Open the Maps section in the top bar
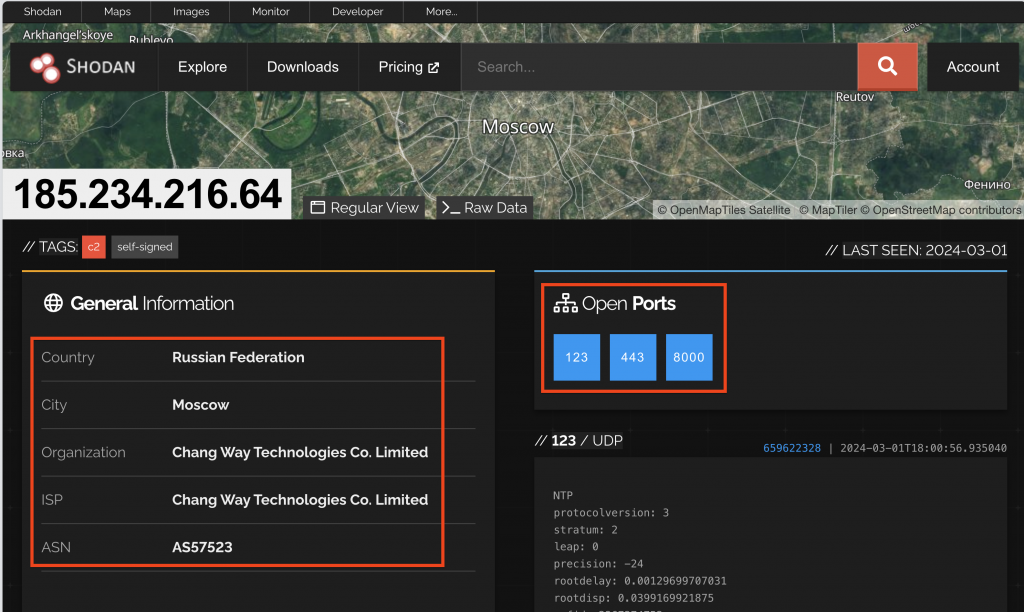Viewport: 1024px width, 612px height. click(115, 11)
